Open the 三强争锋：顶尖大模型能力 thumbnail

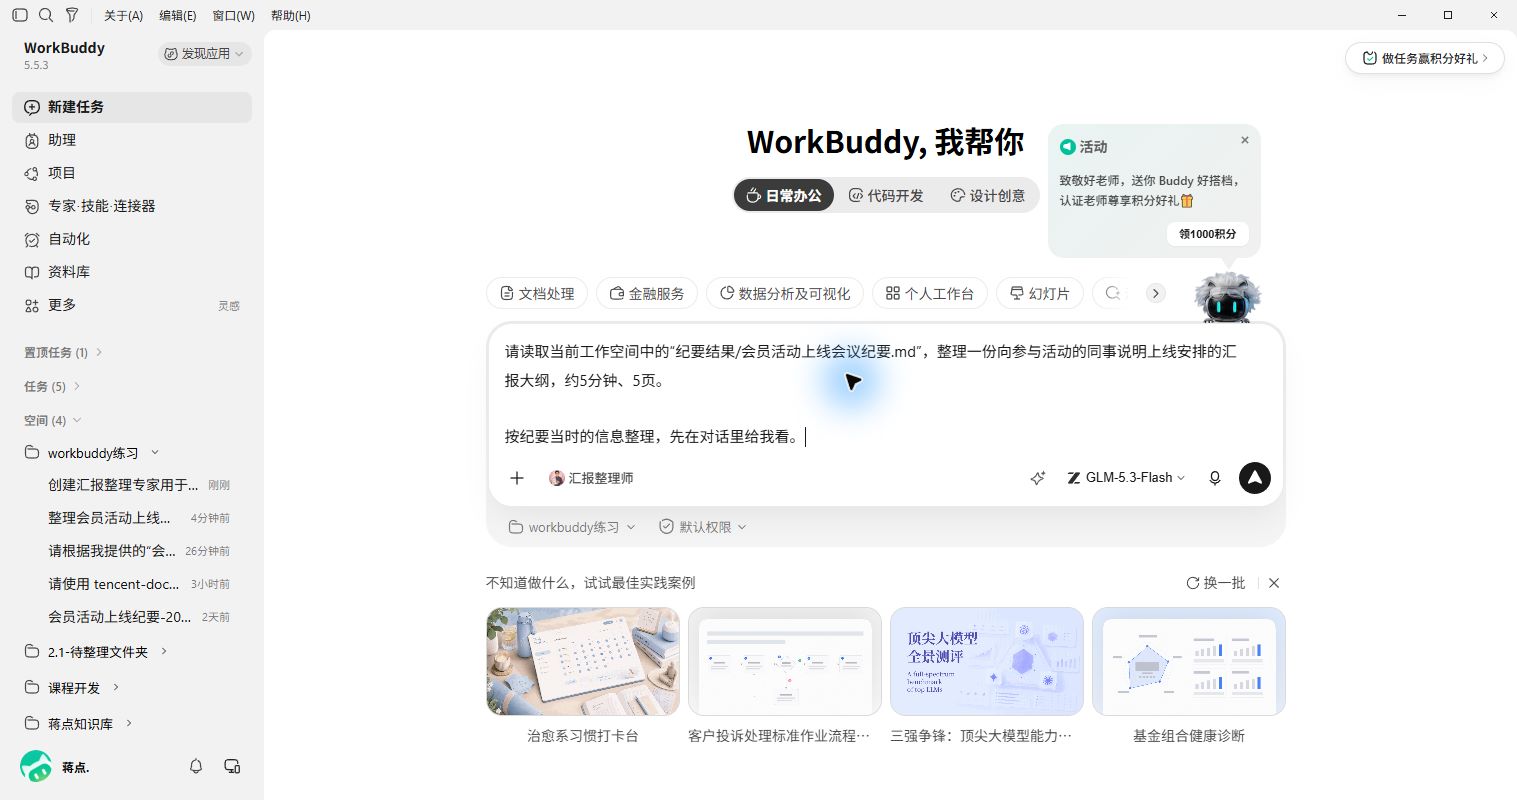[987, 661]
